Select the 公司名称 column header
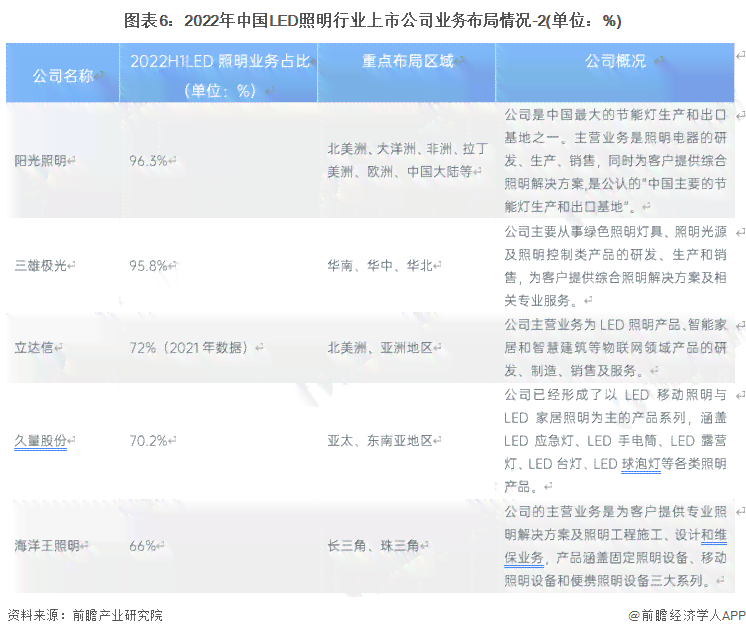This screenshot has width=746, height=636. coord(63,75)
